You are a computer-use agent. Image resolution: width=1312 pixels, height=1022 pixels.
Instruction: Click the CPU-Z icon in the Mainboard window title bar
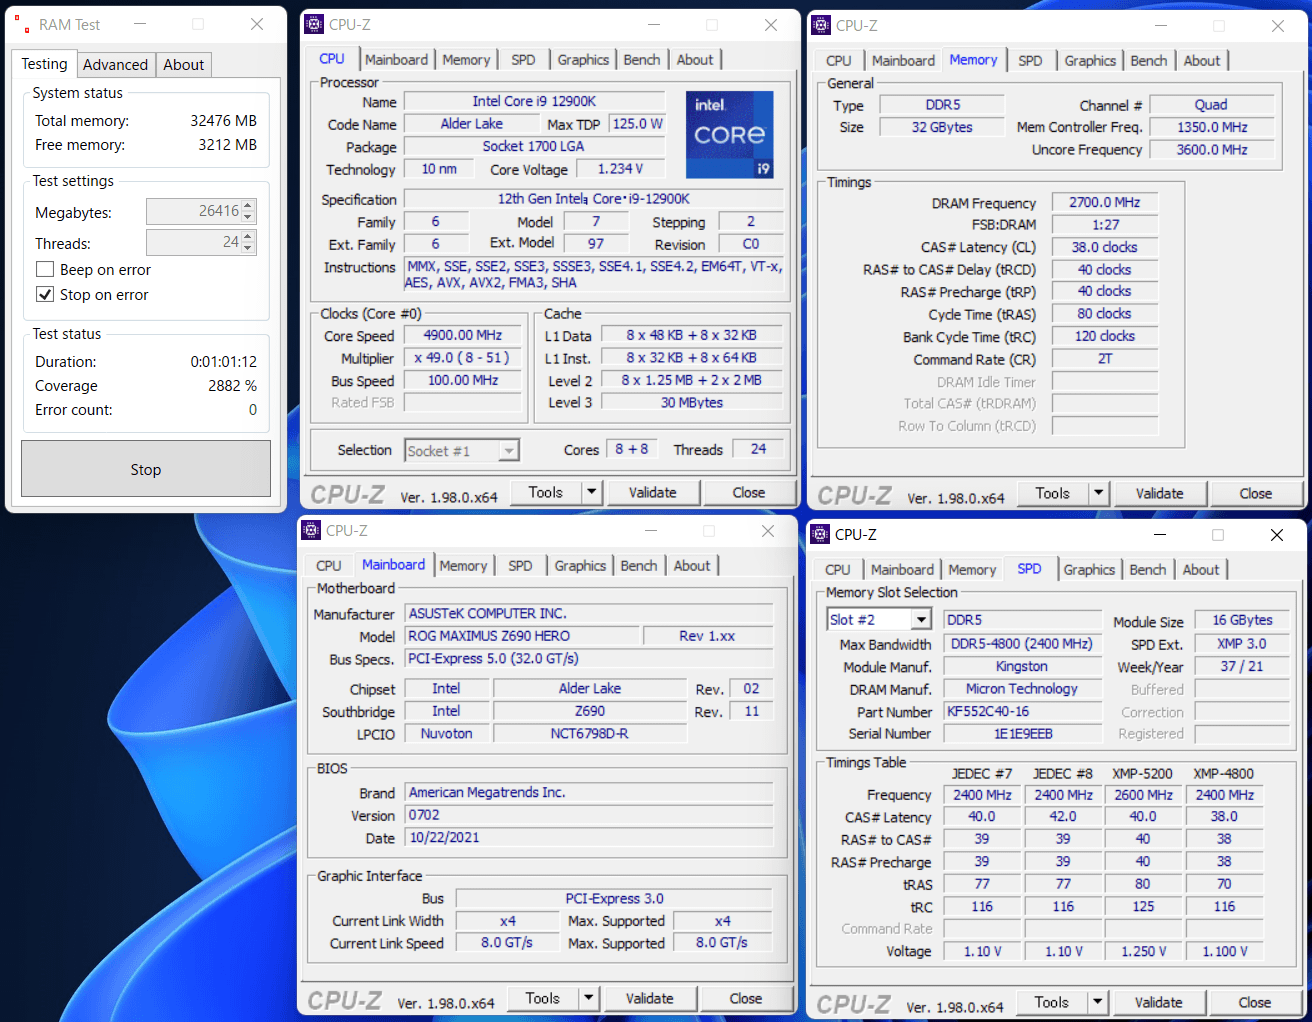pos(311,531)
